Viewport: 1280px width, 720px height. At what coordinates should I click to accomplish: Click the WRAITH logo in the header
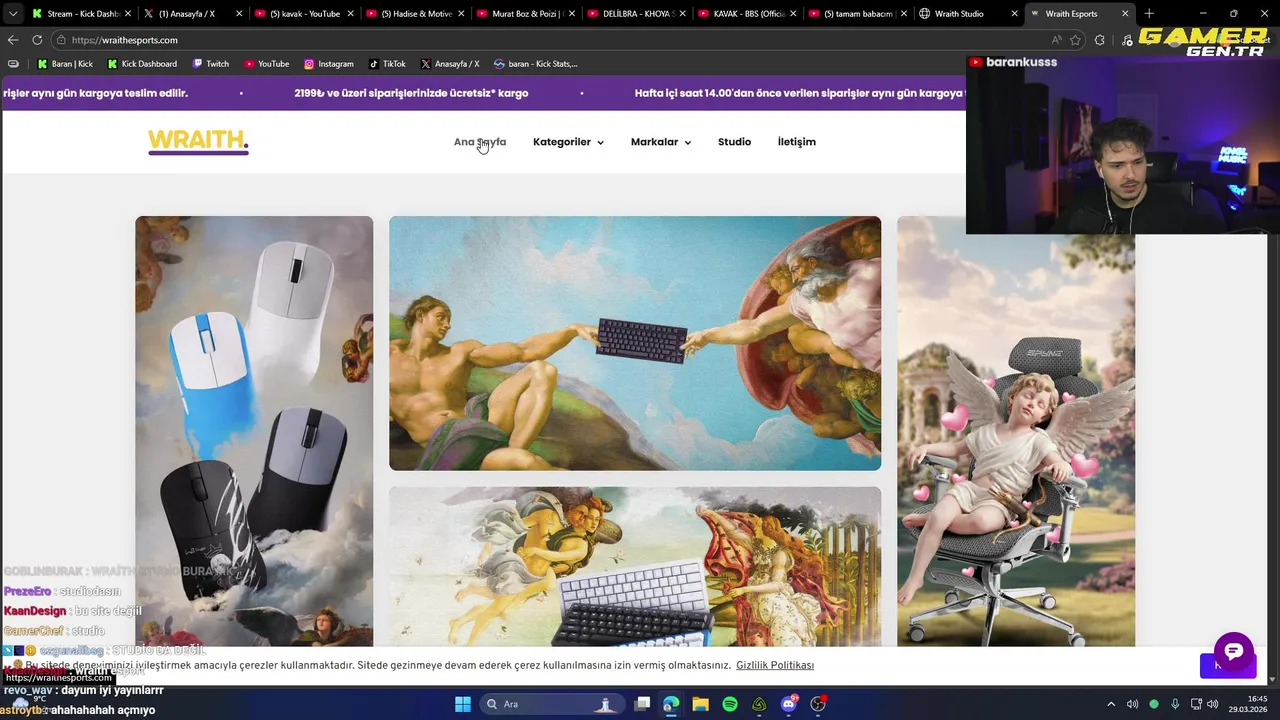click(x=198, y=142)
